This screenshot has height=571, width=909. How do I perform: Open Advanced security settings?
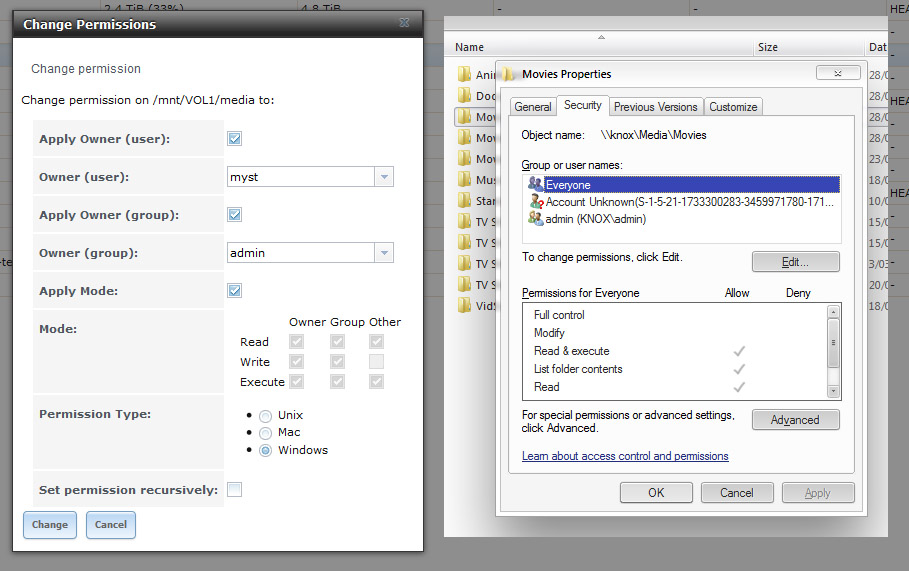pos(795,420)
